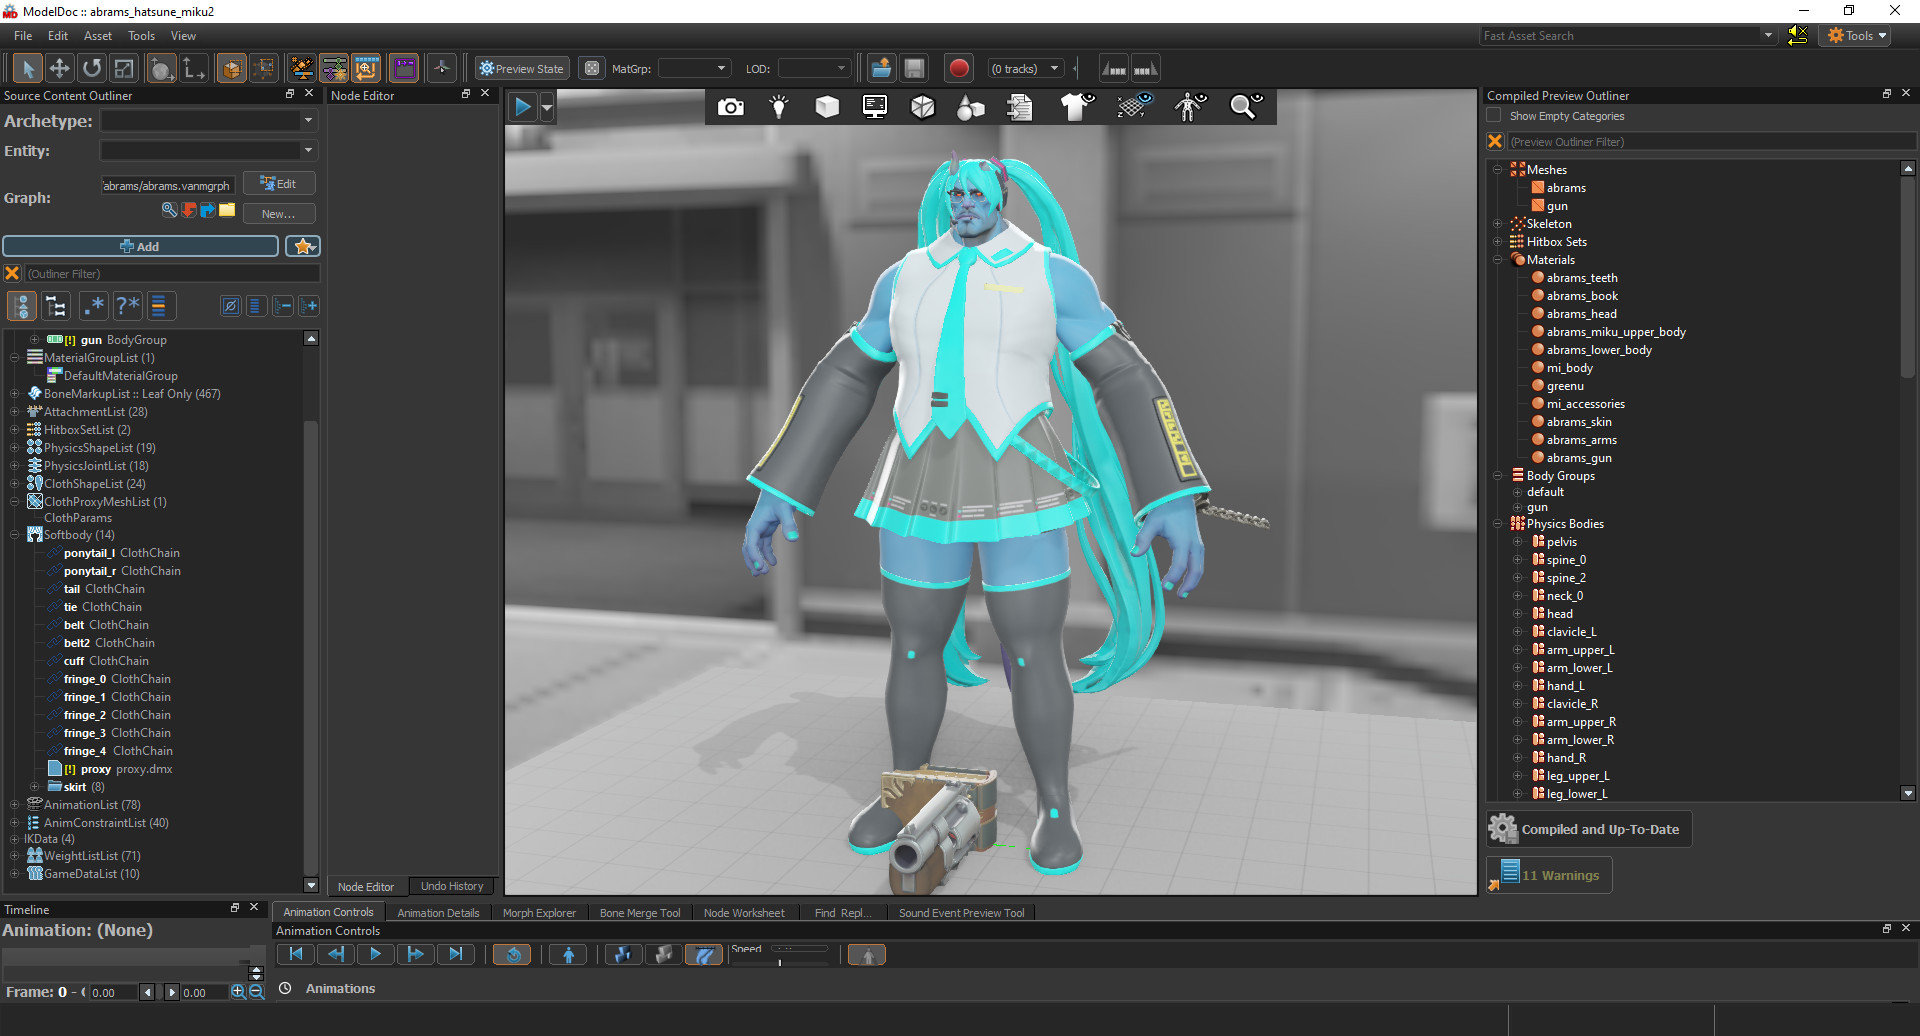Click the record button in the top toolbar

[x=958, y=67]
